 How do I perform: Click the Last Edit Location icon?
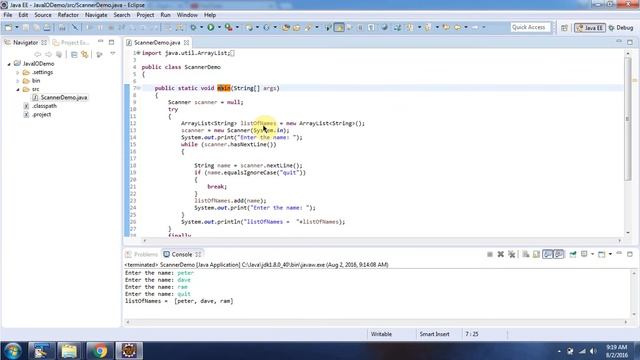point(446,27)
